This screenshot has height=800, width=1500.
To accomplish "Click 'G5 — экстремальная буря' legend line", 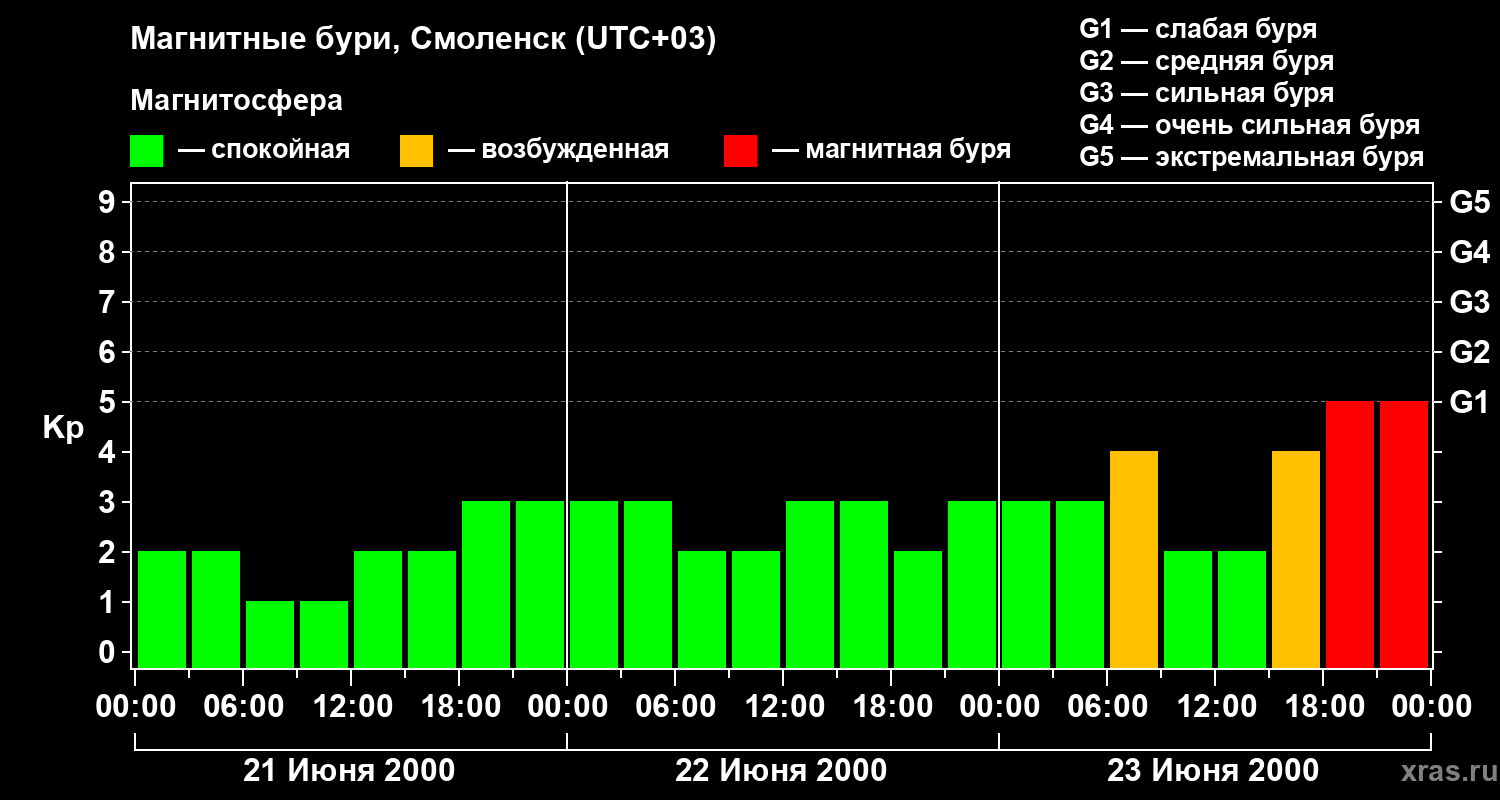I will (1251, 157).
